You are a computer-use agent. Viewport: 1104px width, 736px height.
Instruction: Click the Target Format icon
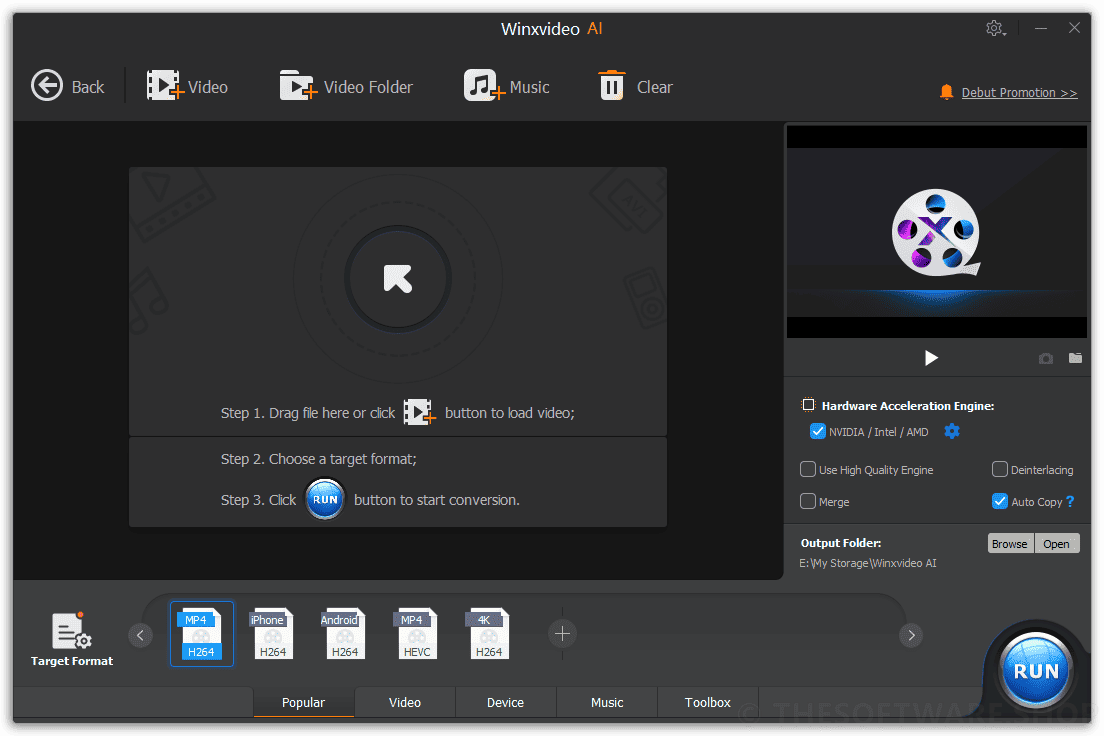[x=72, y=630]
